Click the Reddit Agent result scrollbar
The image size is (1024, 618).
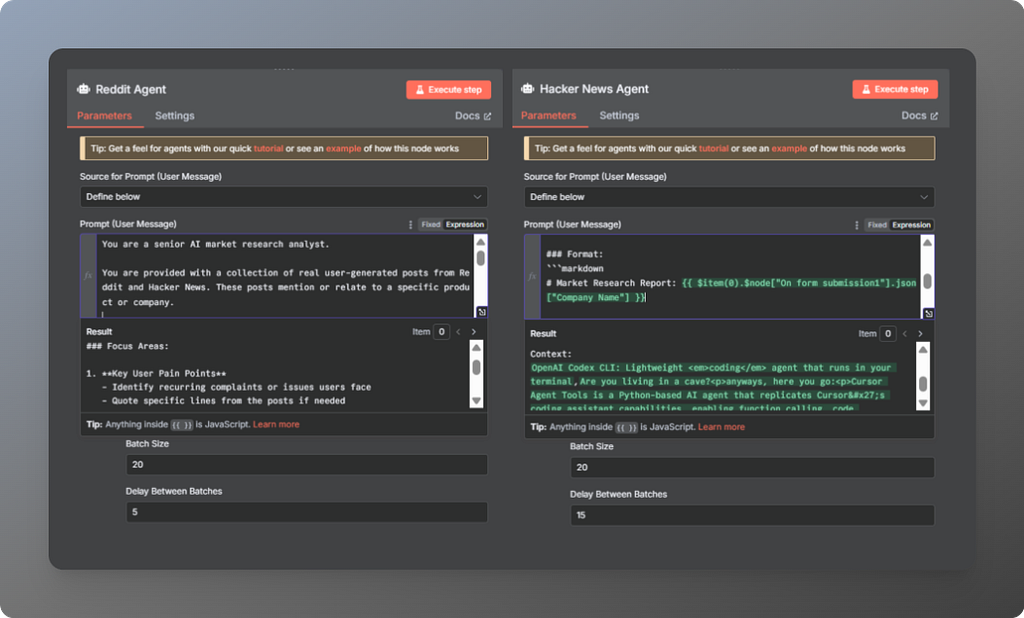(x=477, y=374)
